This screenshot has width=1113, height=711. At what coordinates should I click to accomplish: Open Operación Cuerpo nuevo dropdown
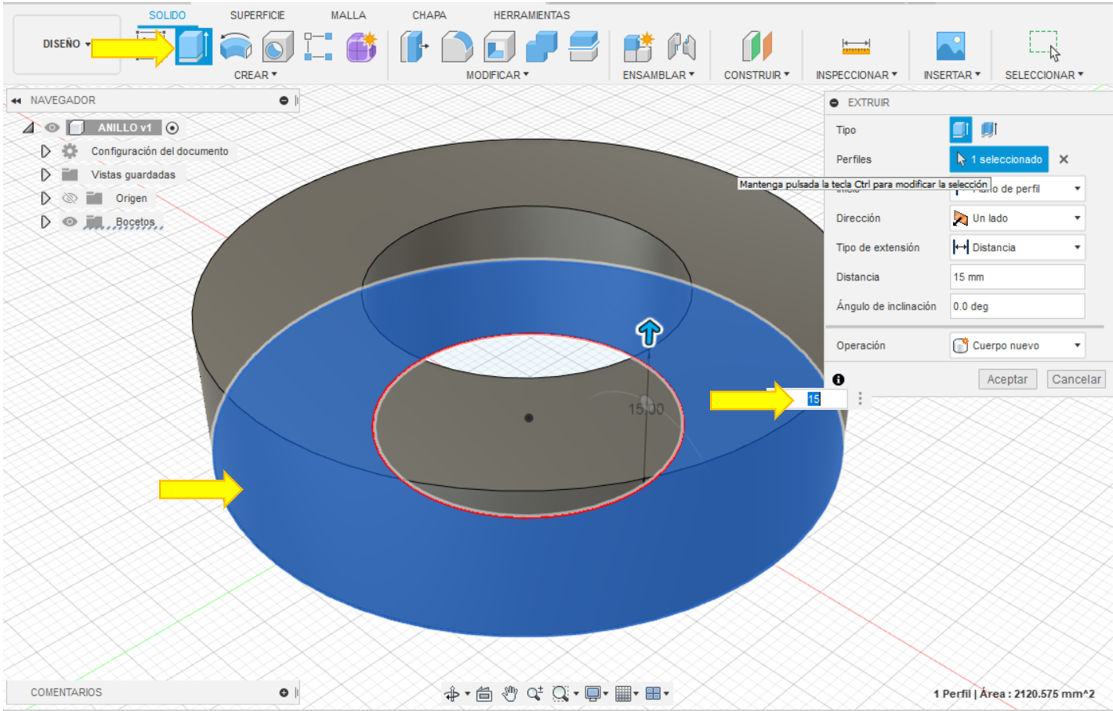[1017, 346]
